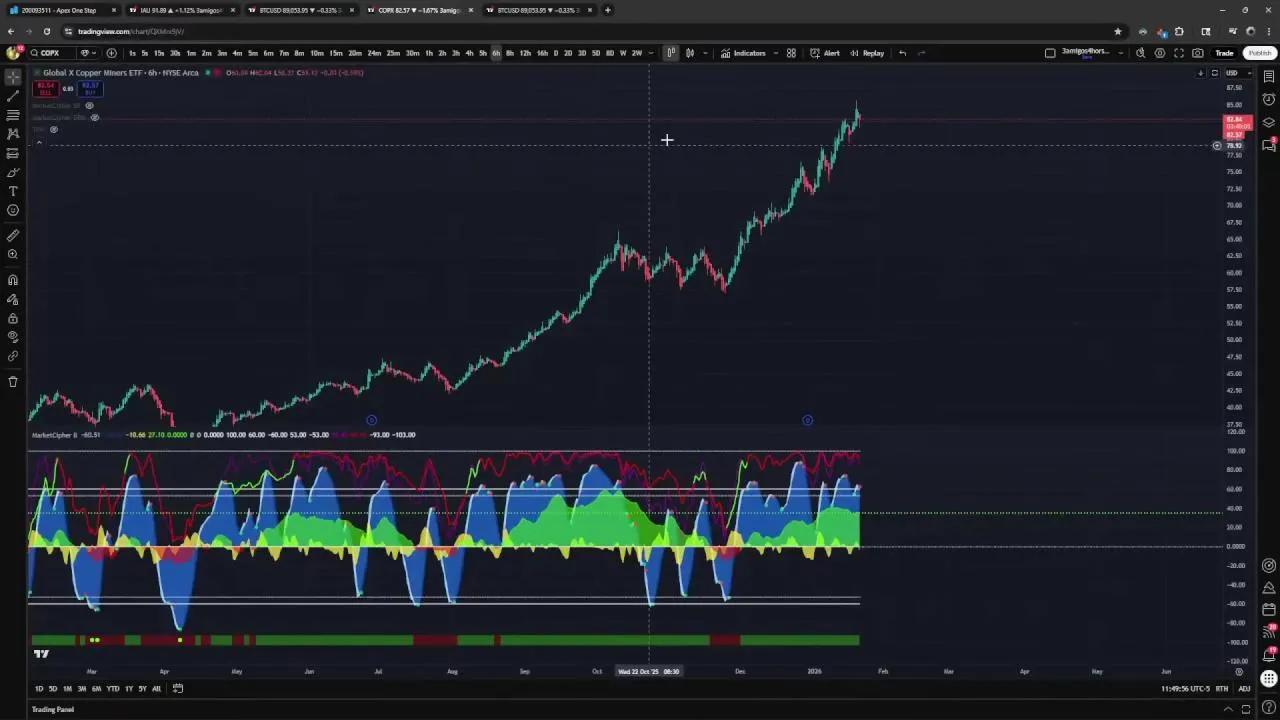Toggle visibility of MarketCipher DBS indicator
This screenshot has width=1280, height=720.
[95, 117]
